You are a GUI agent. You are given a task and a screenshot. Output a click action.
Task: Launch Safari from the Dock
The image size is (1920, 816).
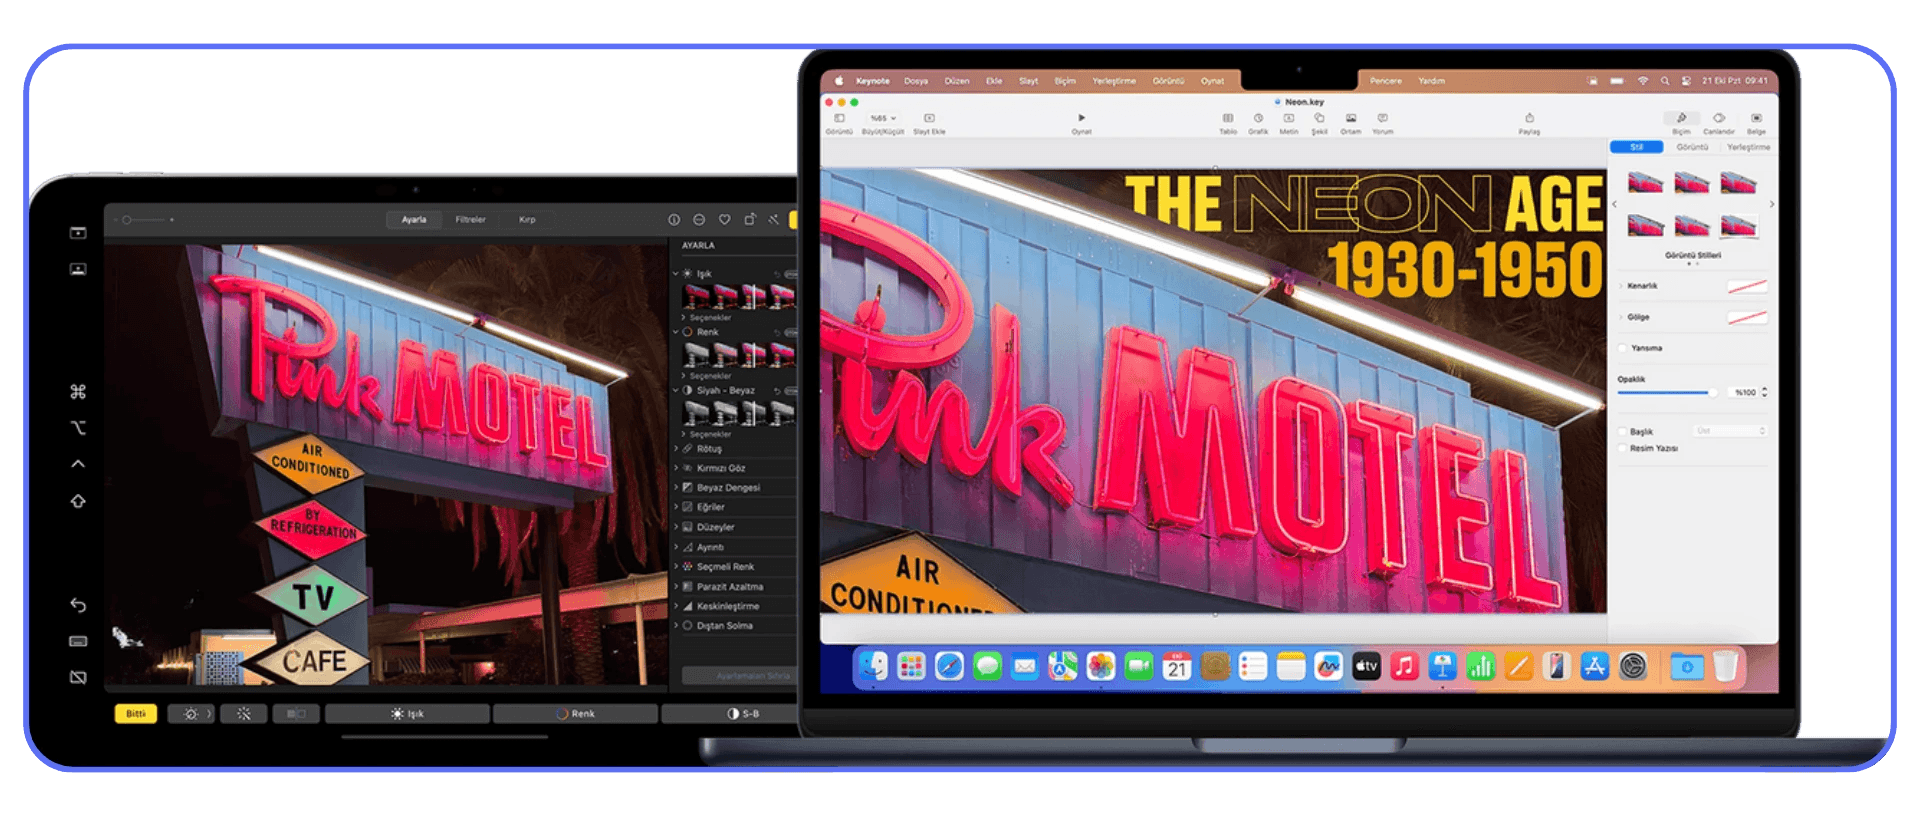pyautogui.click(x=949, y=666)
